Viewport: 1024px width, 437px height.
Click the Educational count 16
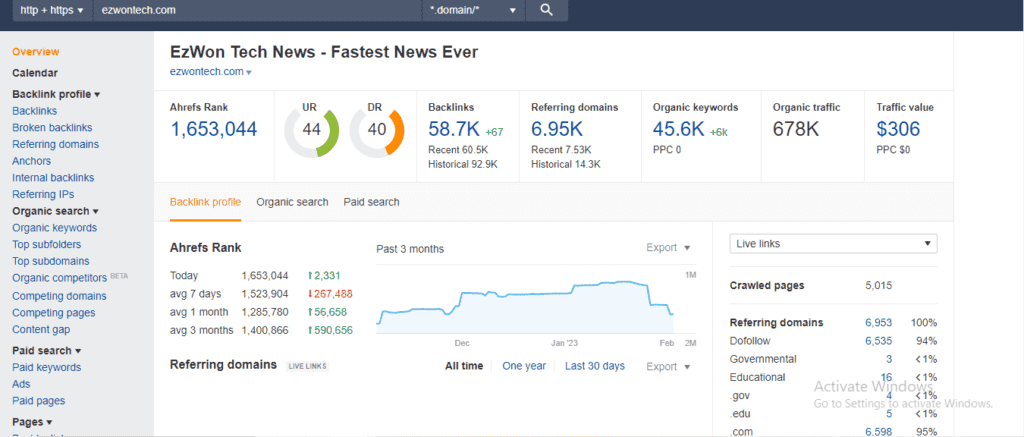click(x=886, y=377)
